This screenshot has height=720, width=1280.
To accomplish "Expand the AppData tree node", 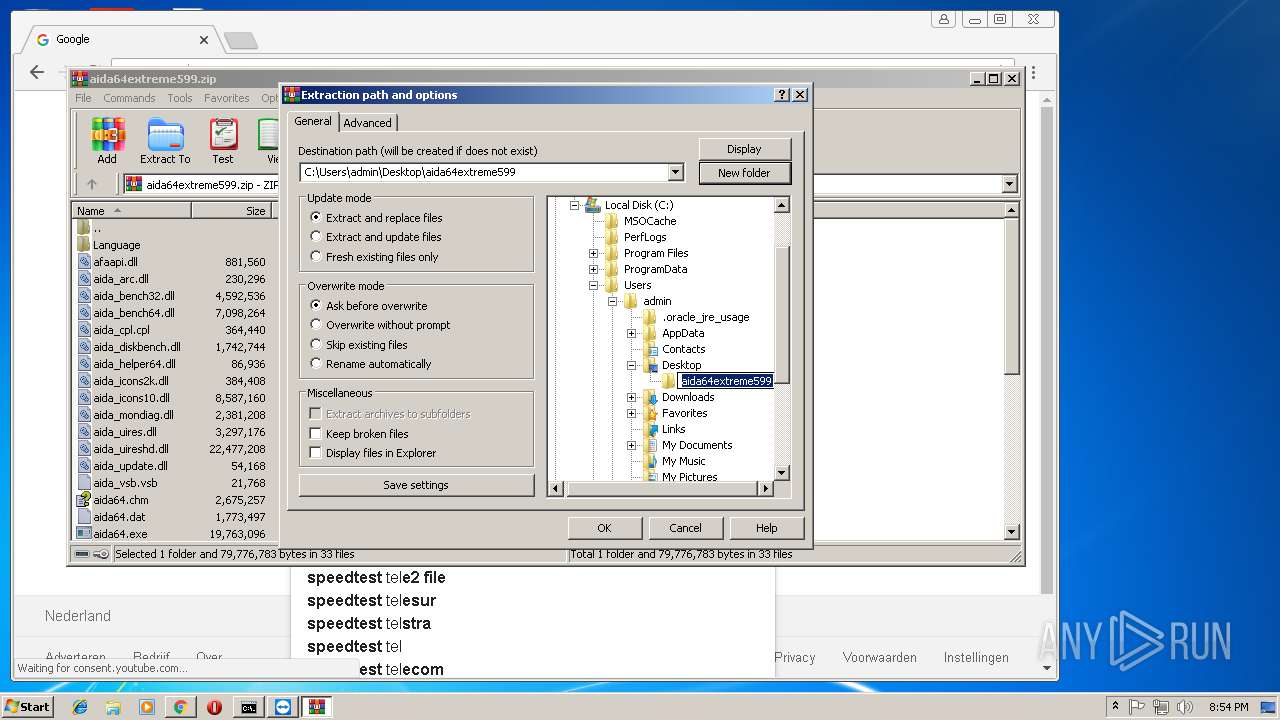I will [x=632, y=333].
